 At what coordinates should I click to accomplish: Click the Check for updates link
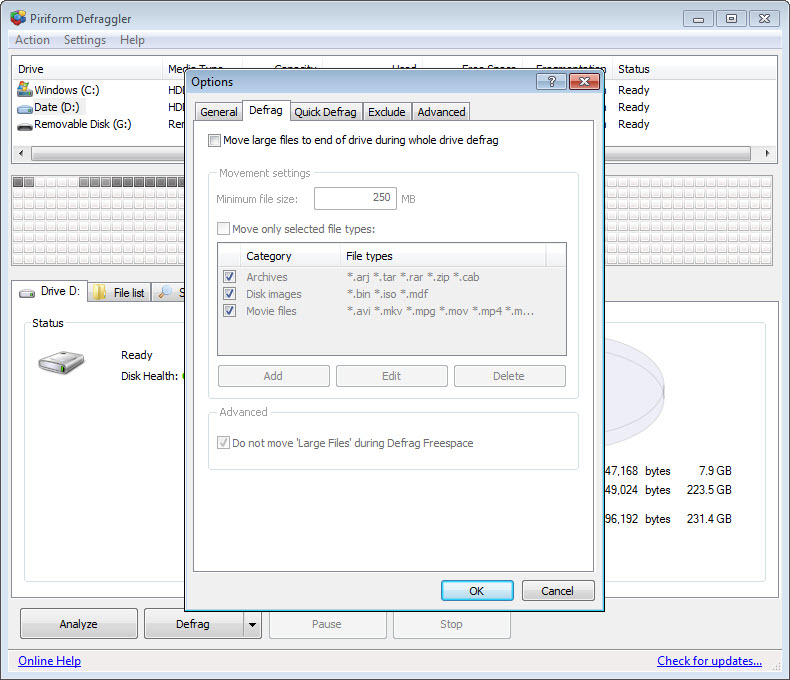click(709, 661)
